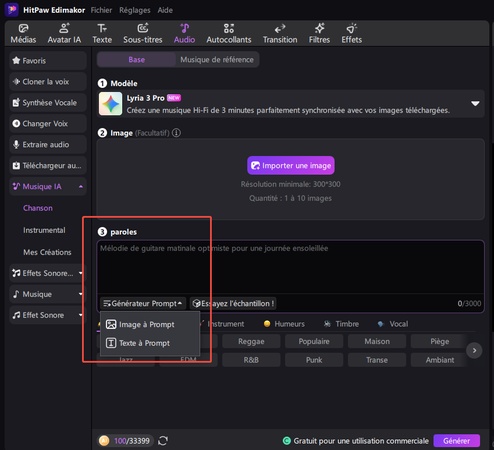Select Instrumental under Musique IA
The width and height of the screenshot is (494, 450).
tap(44, 230)
